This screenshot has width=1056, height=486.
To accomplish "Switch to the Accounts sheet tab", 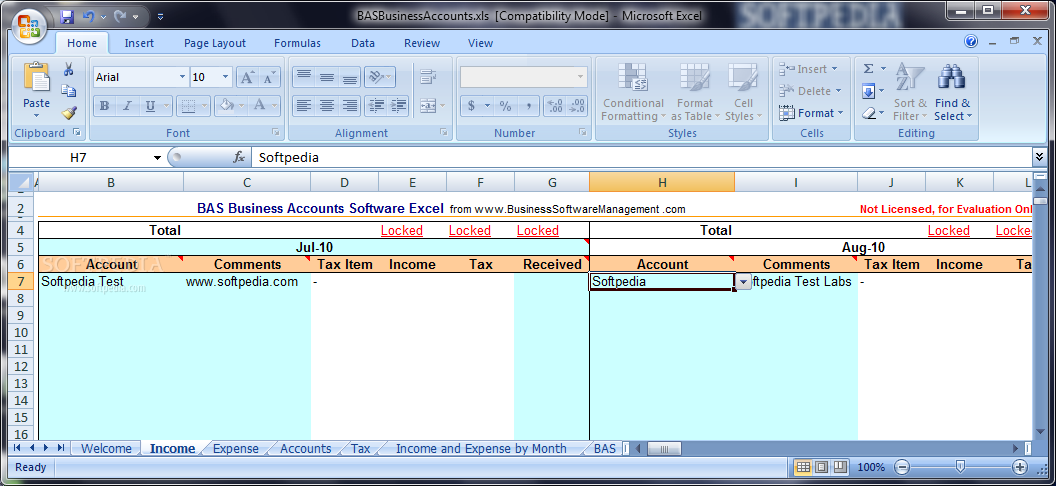I will [x=306, y=448].
